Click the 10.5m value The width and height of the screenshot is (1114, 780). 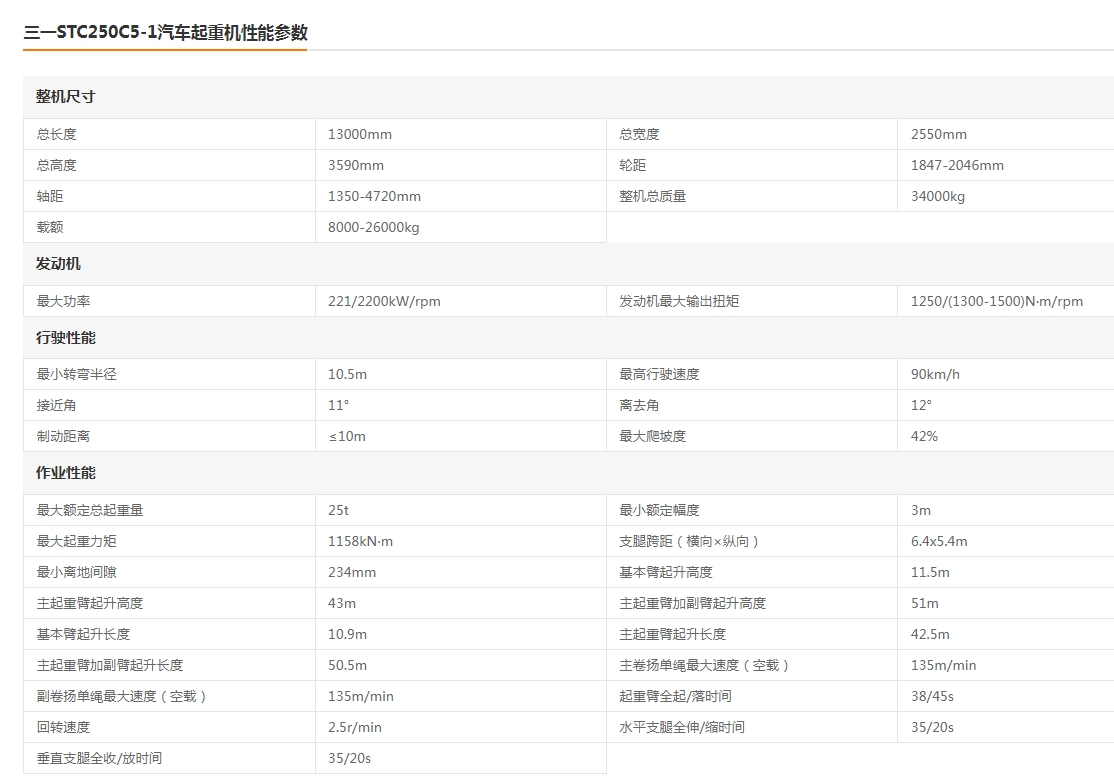347,374
